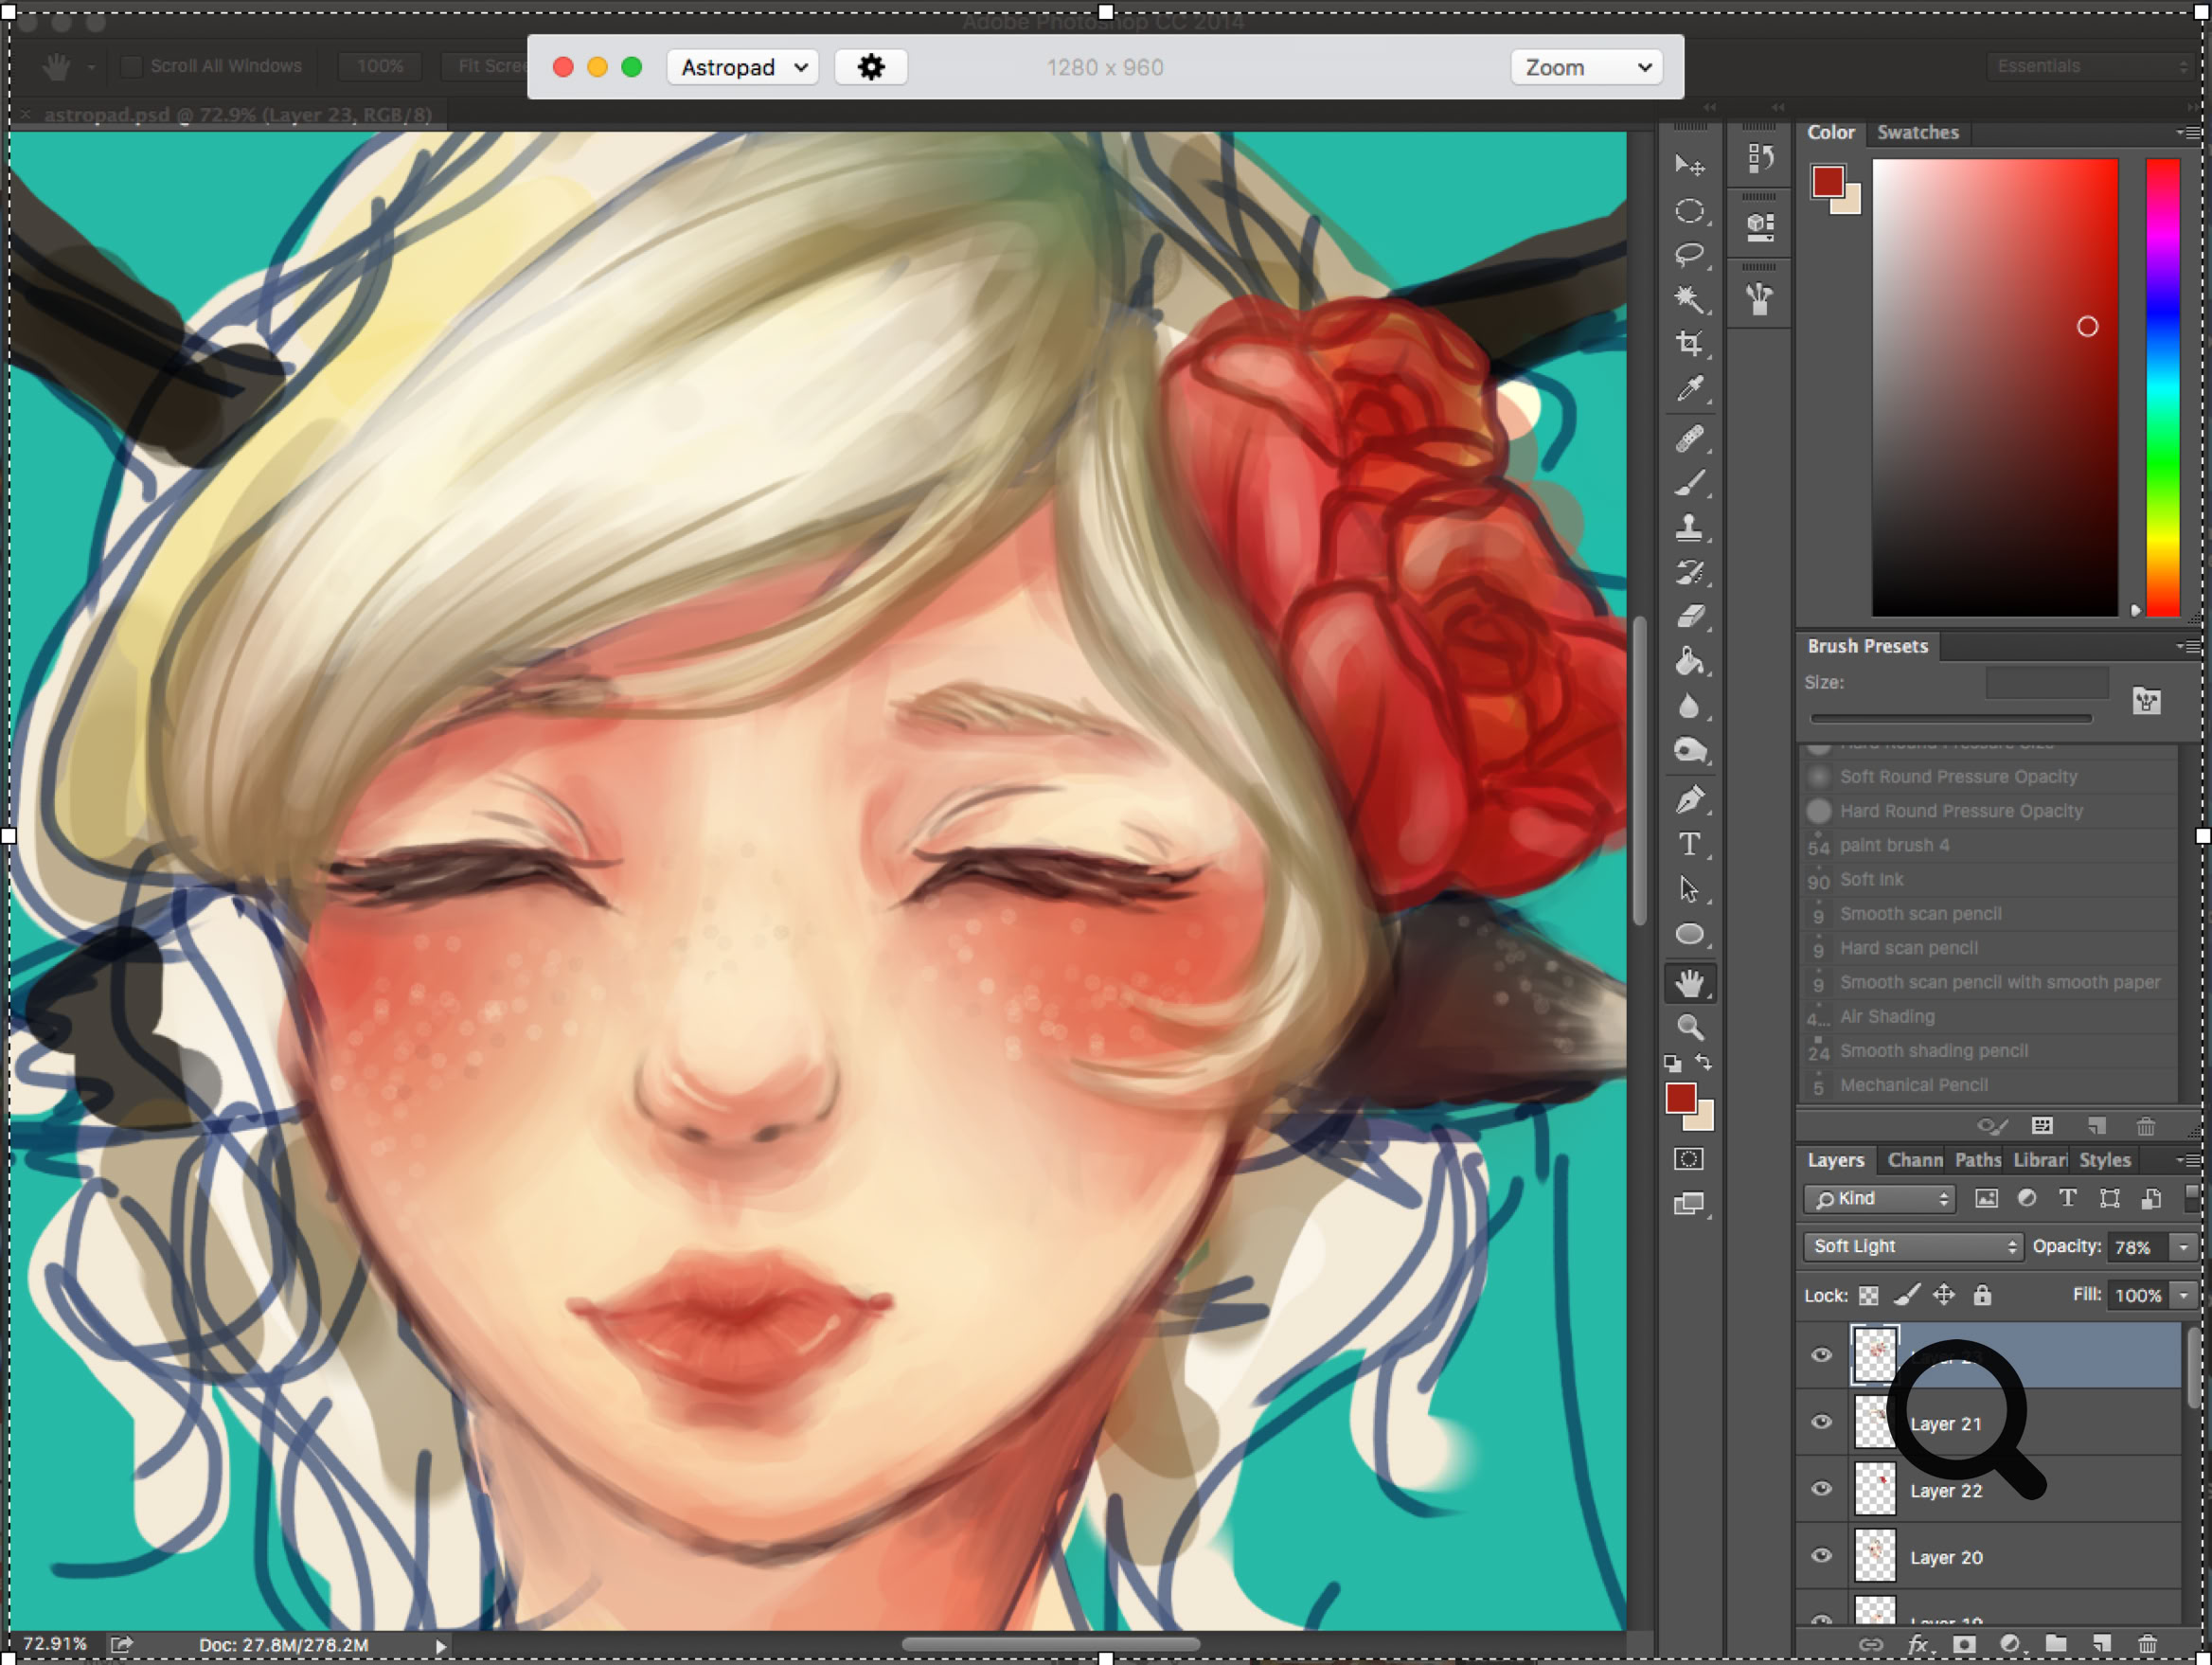Click the Layer 20 thumbnail
The image size is (2212, 1665).
[1875, 1556]
